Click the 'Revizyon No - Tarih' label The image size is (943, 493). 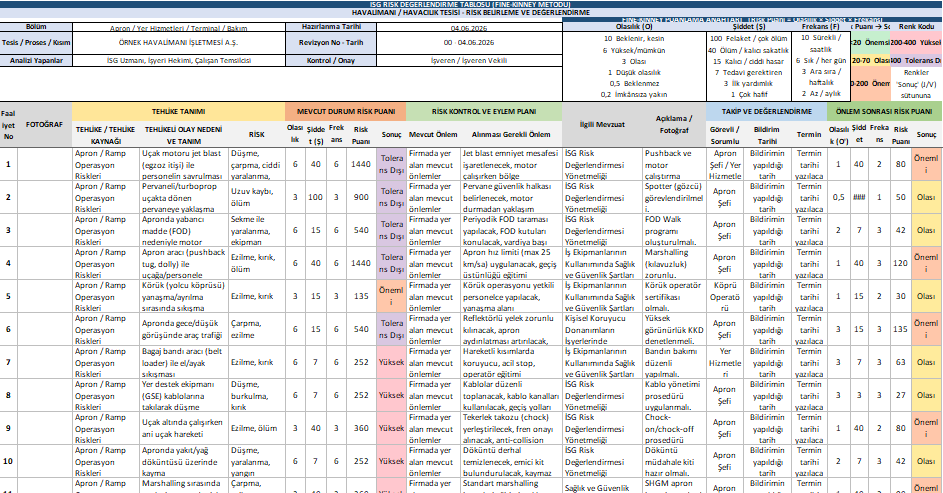click(331, 43)
